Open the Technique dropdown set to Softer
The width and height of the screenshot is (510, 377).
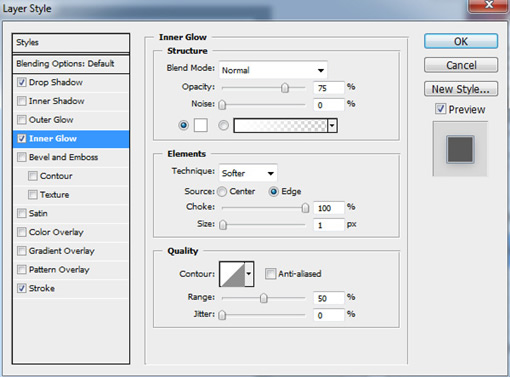pos(248,173)
